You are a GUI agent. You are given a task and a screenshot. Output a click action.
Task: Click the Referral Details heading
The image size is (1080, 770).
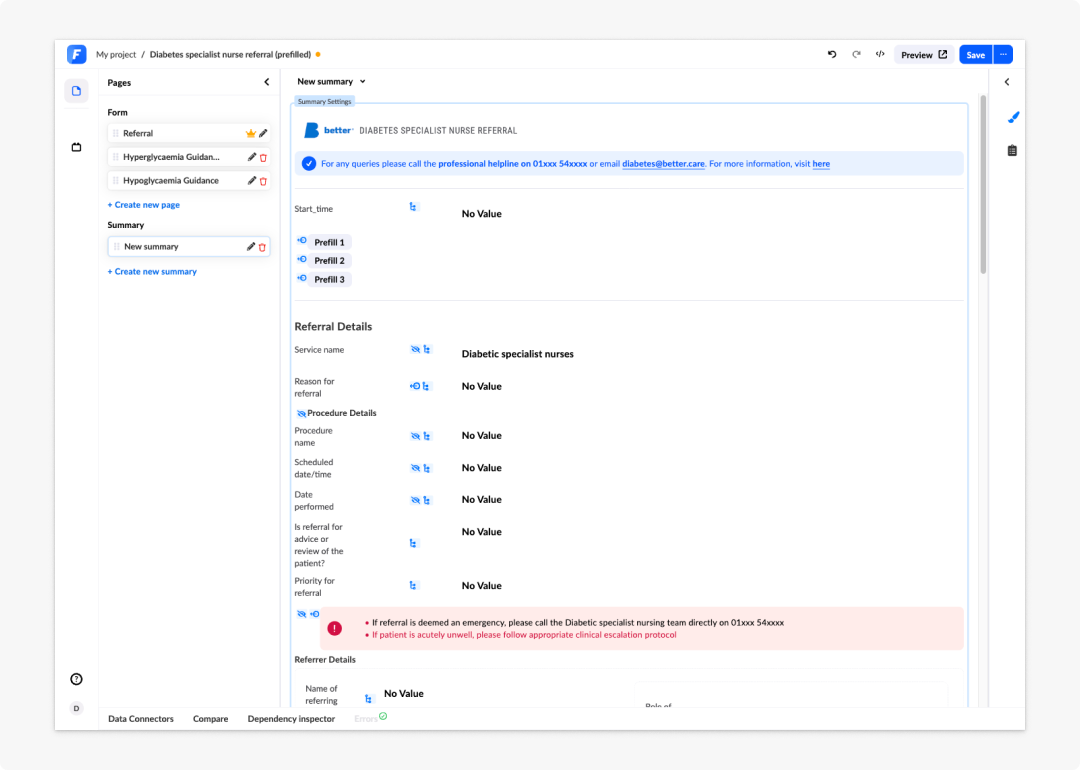(333, 326)
